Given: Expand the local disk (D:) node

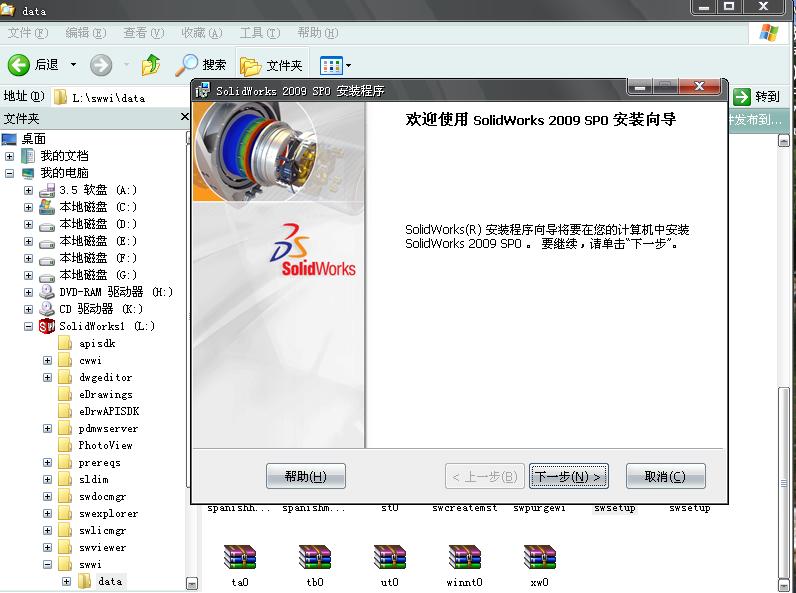Looking at the screenshot, I should [28, 224].
